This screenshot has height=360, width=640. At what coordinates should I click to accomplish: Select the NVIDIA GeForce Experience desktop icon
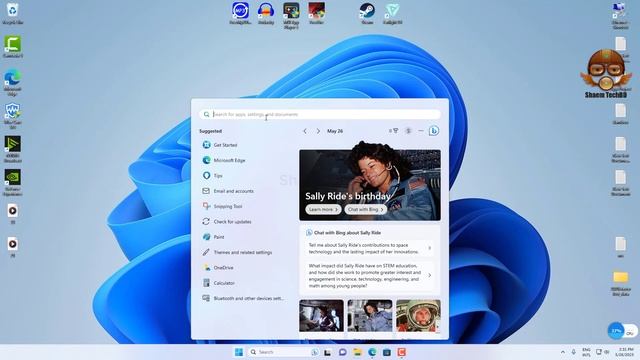(12, 183)
